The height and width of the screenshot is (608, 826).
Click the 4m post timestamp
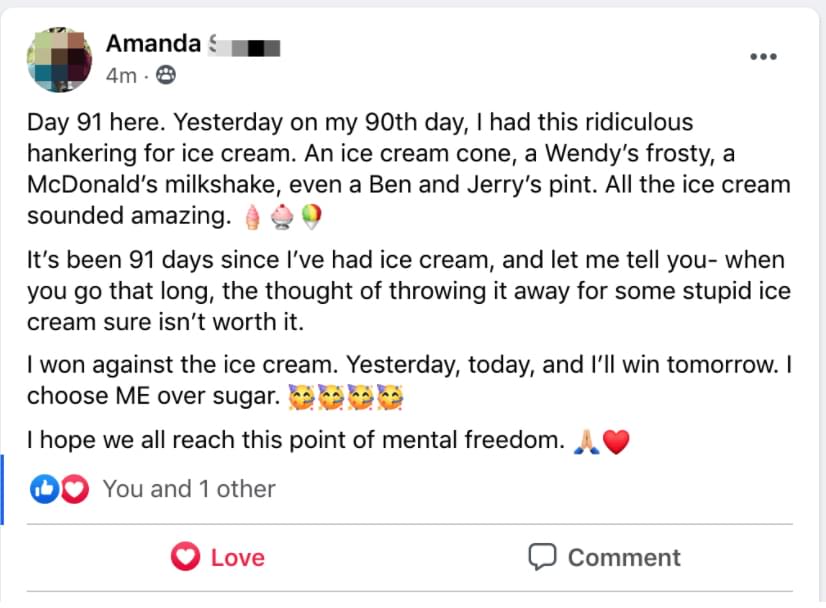pos(121,74)
